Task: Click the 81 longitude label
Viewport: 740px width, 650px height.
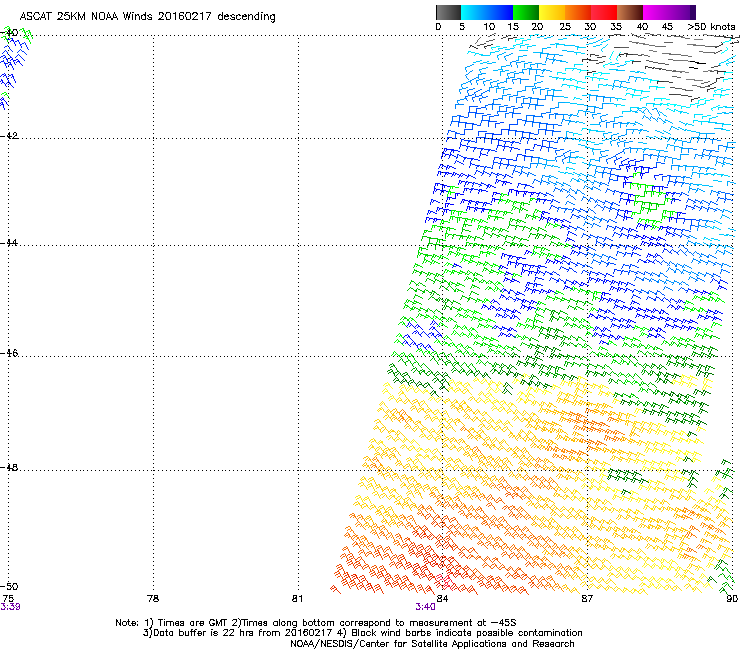Action: click(297, 599)
